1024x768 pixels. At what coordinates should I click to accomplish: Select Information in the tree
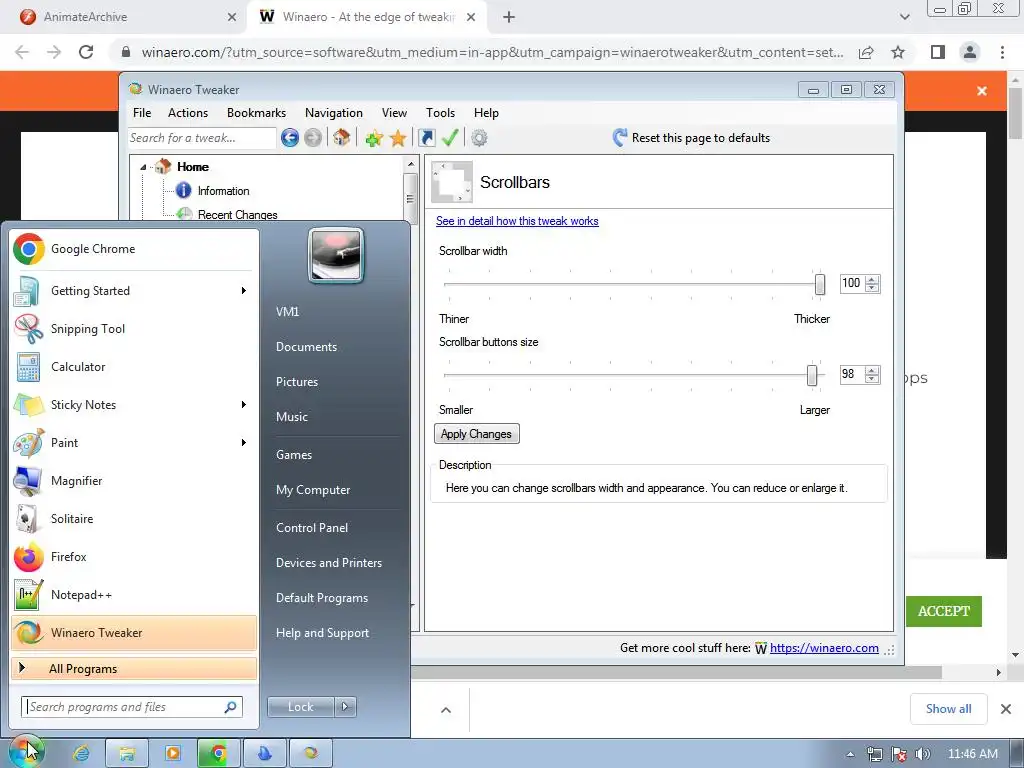[x=223, y=191]
